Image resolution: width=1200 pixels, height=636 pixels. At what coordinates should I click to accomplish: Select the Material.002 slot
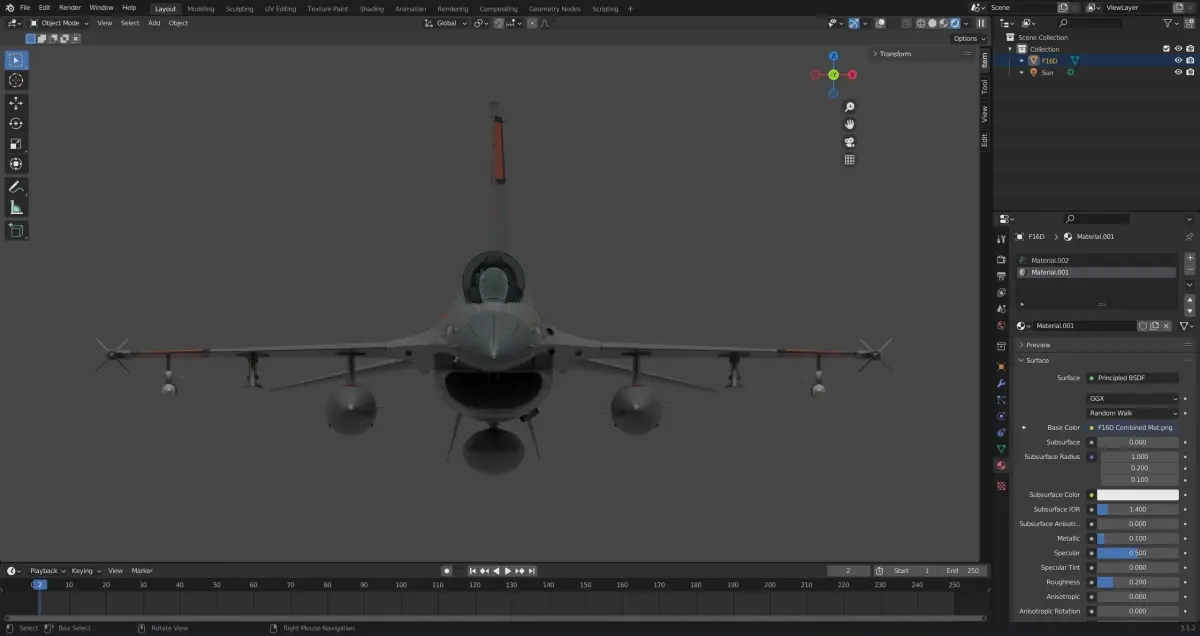click(x=1096, y=260)
